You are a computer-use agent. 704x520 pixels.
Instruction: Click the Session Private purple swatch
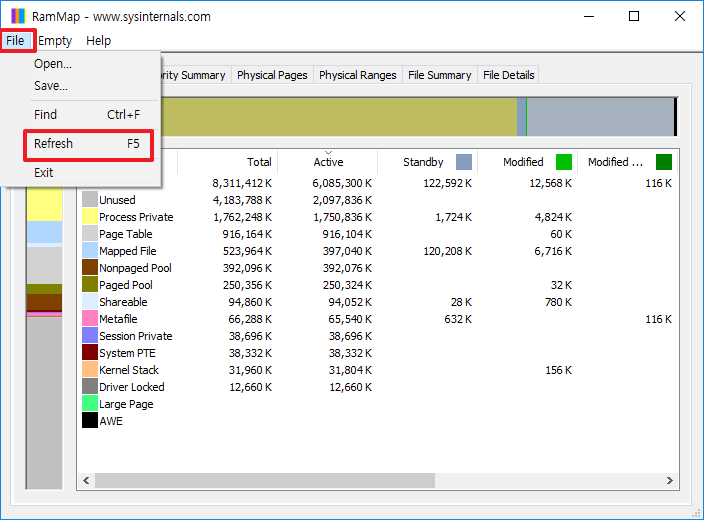pyautogui.click(x=90, y=336)
